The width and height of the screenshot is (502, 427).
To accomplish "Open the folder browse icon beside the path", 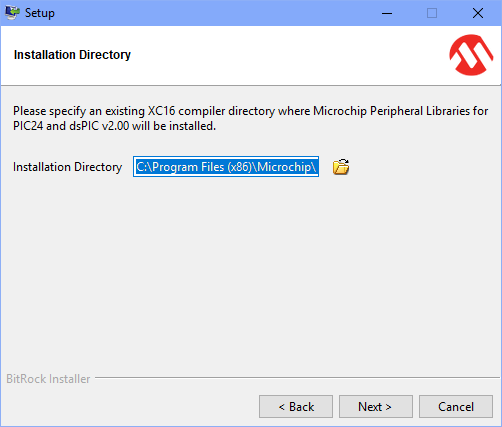I will point(341,167).
